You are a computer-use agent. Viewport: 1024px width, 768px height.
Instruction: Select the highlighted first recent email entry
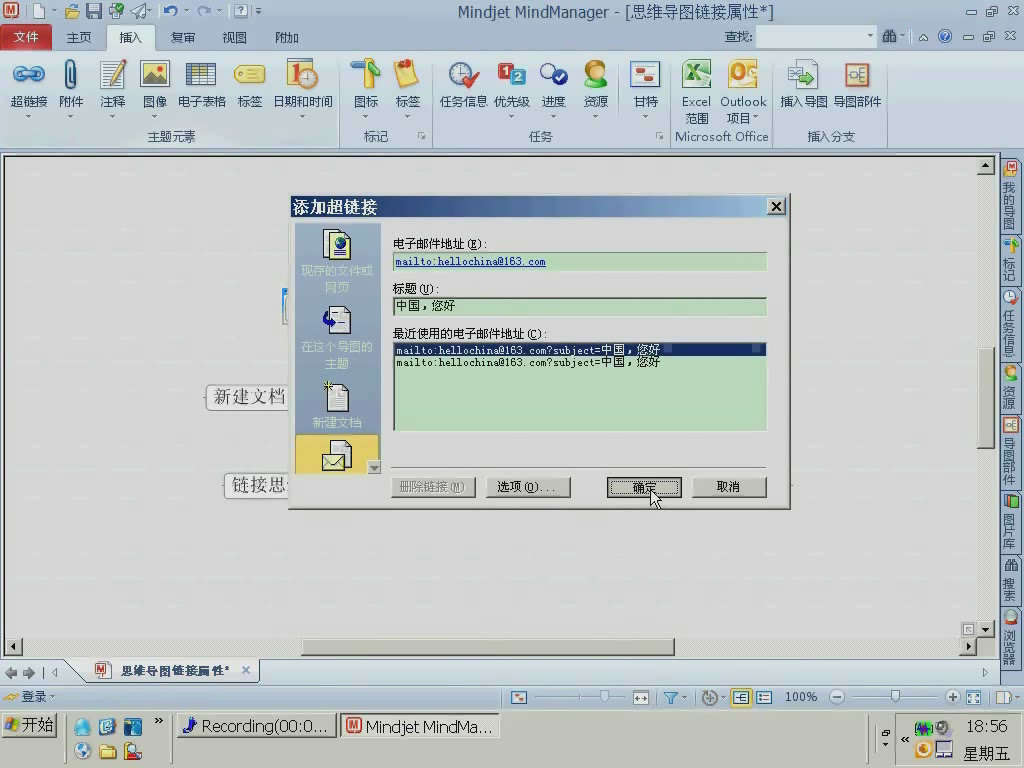coord(580,349)
